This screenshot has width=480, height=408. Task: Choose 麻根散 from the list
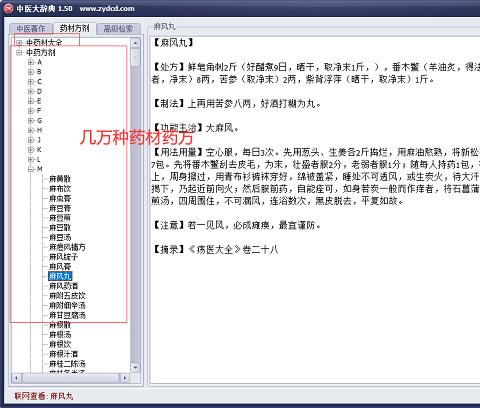tap(60, 325)
